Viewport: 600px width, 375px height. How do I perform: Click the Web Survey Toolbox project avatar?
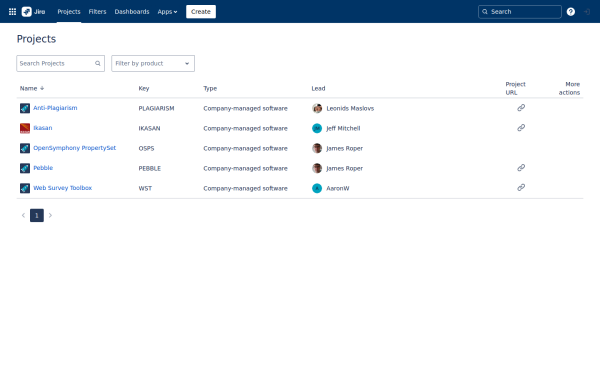pyautogui.click(x=25, y=188)
